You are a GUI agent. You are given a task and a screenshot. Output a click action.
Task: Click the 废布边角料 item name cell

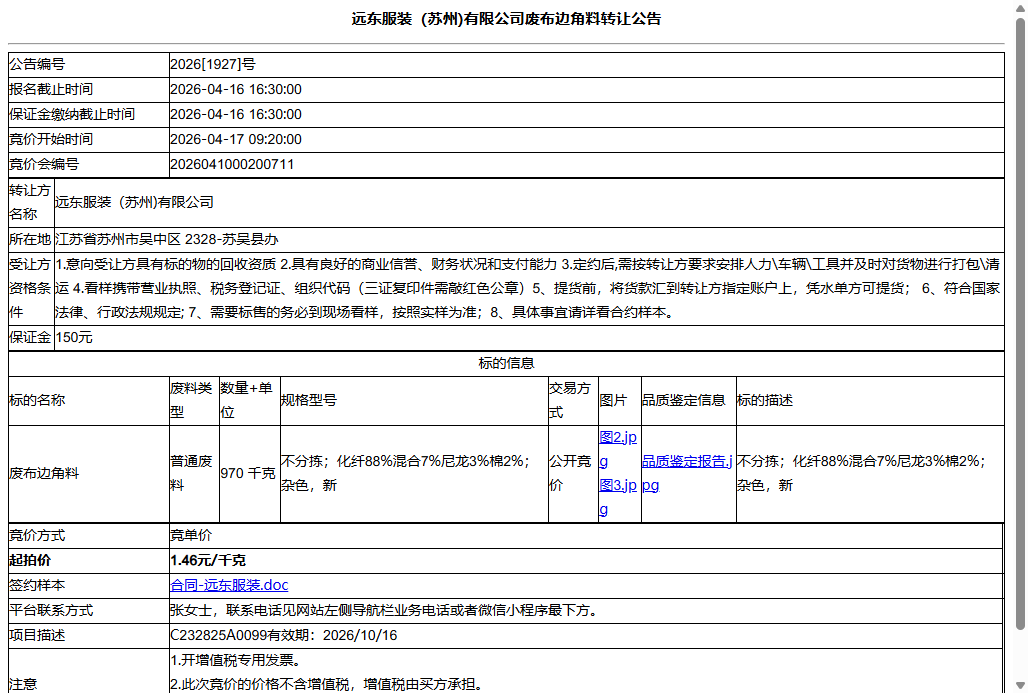click(89, 473)
